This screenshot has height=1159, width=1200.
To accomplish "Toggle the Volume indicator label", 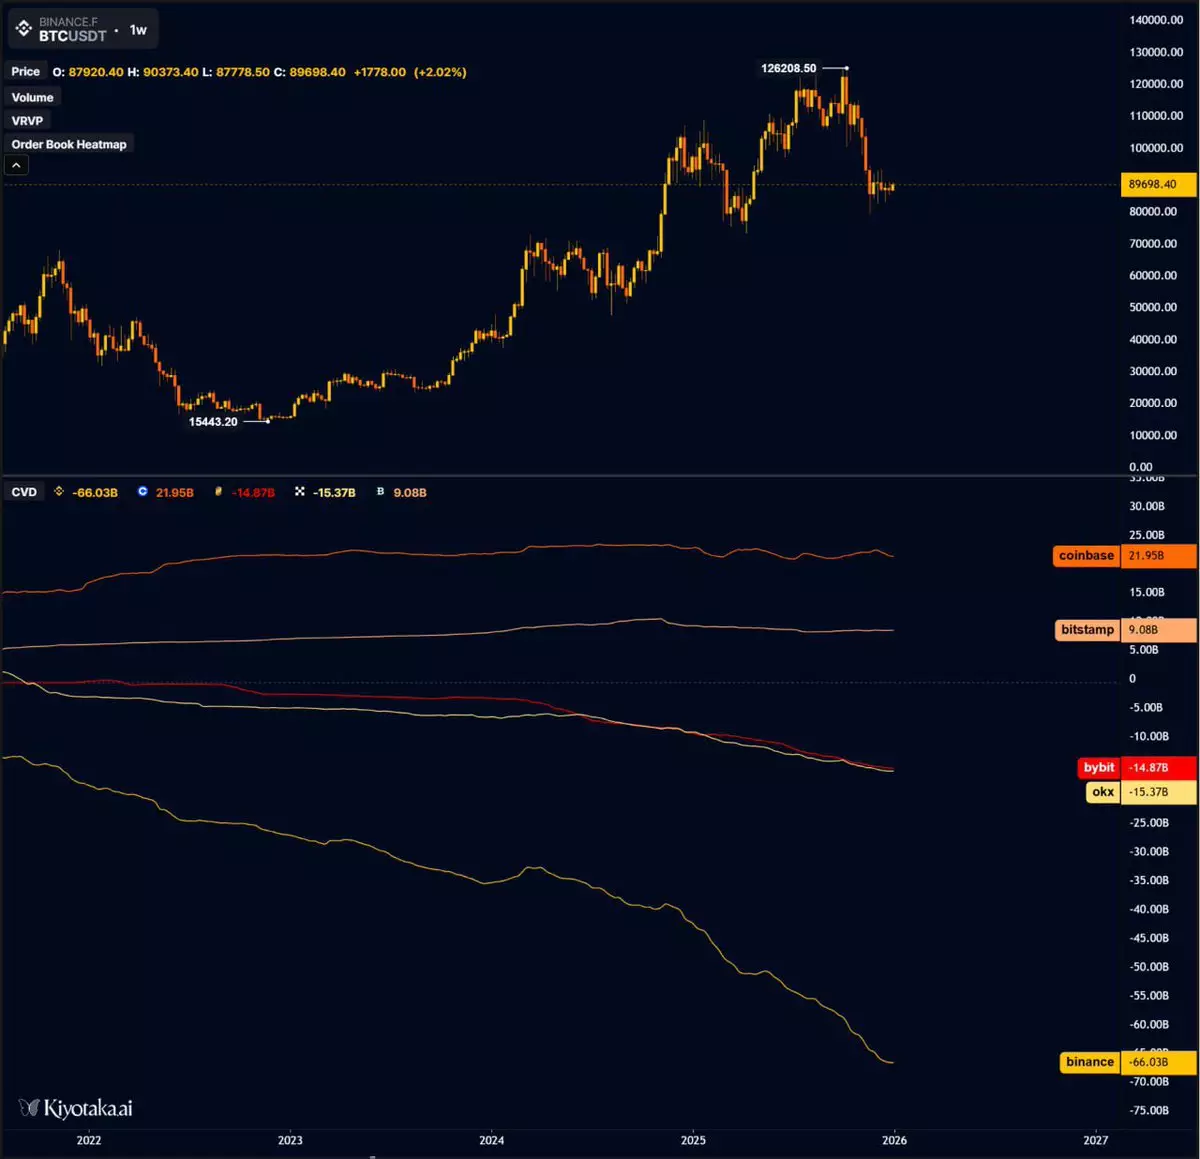I will coord(33,97).
